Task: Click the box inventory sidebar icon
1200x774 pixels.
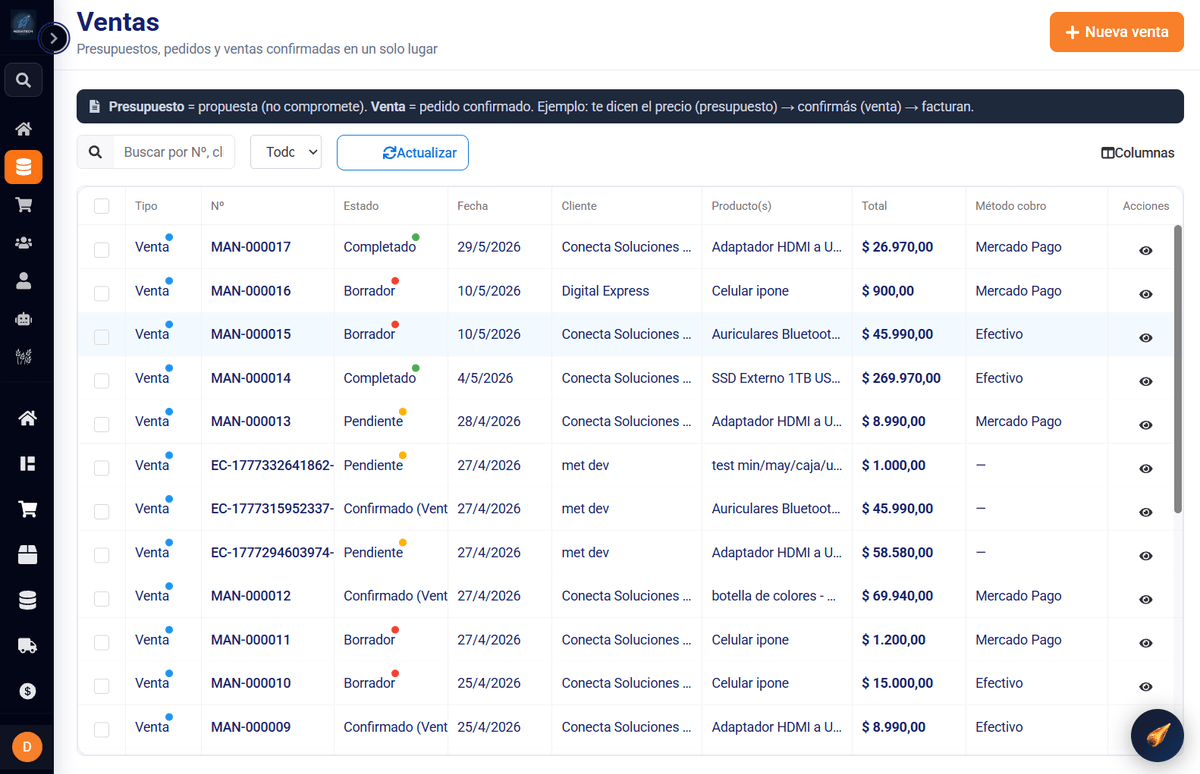Action: pyautogui.click(x=27, y=555)
